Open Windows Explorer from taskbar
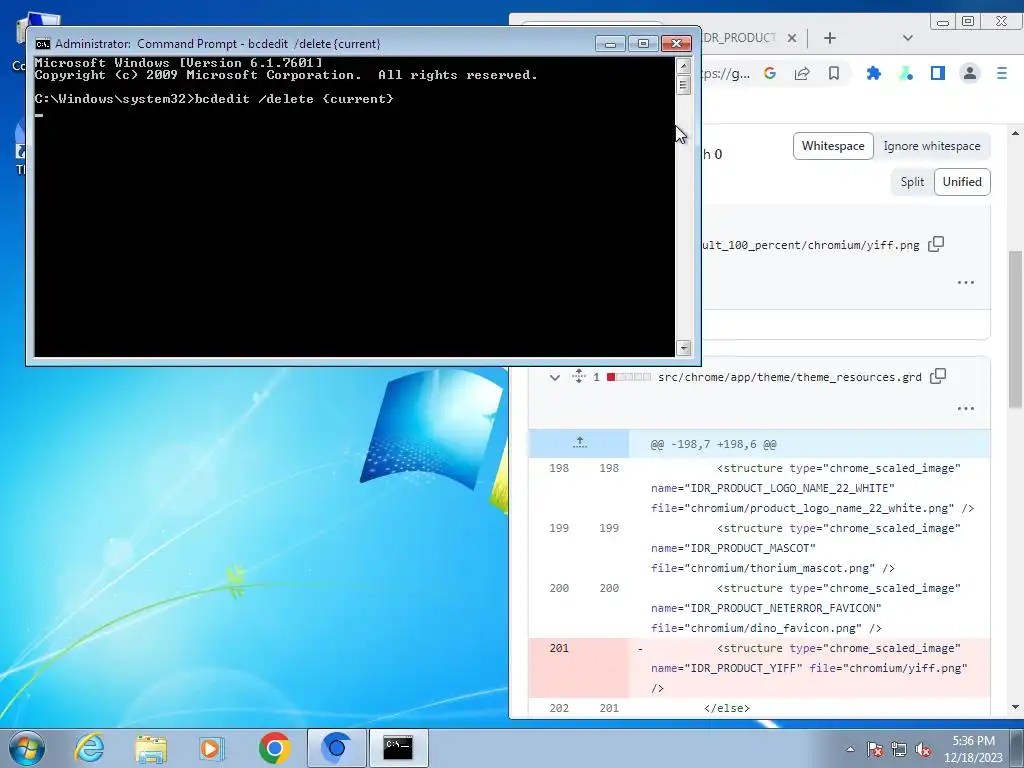 [x=151, y=748]
